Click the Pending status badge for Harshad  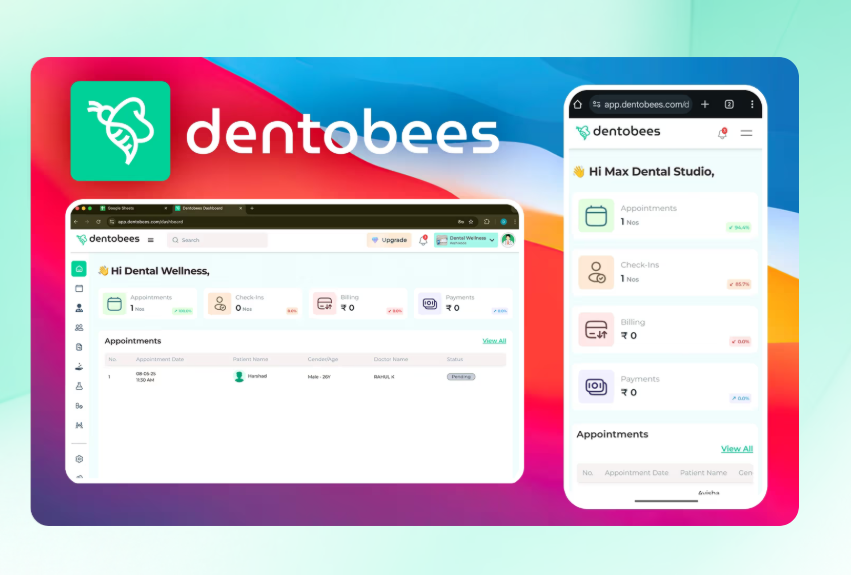pos(461,377)
